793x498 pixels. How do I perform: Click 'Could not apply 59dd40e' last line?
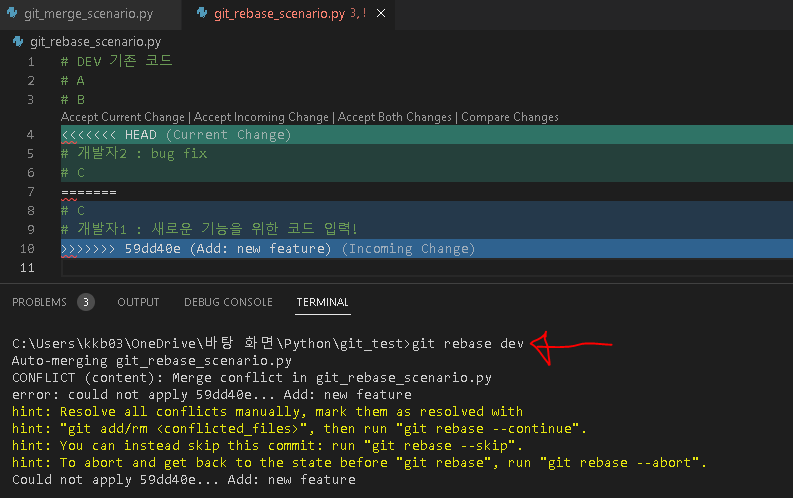(x=184, y=480)
